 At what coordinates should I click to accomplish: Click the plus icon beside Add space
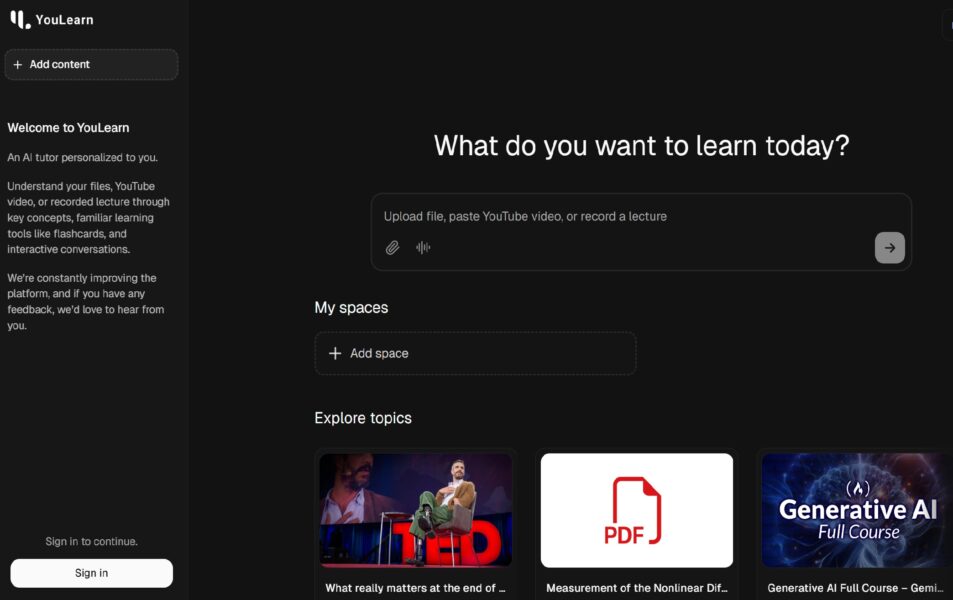(335, 354)
